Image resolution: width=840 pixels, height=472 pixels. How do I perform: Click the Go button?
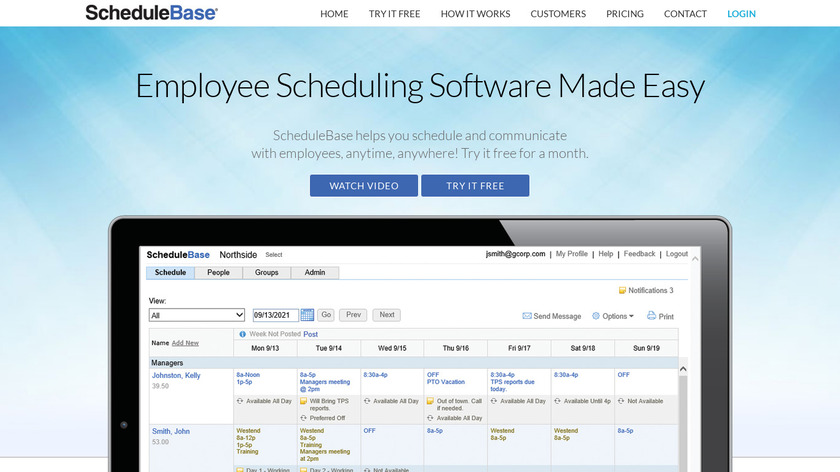[x=326, y=315]
